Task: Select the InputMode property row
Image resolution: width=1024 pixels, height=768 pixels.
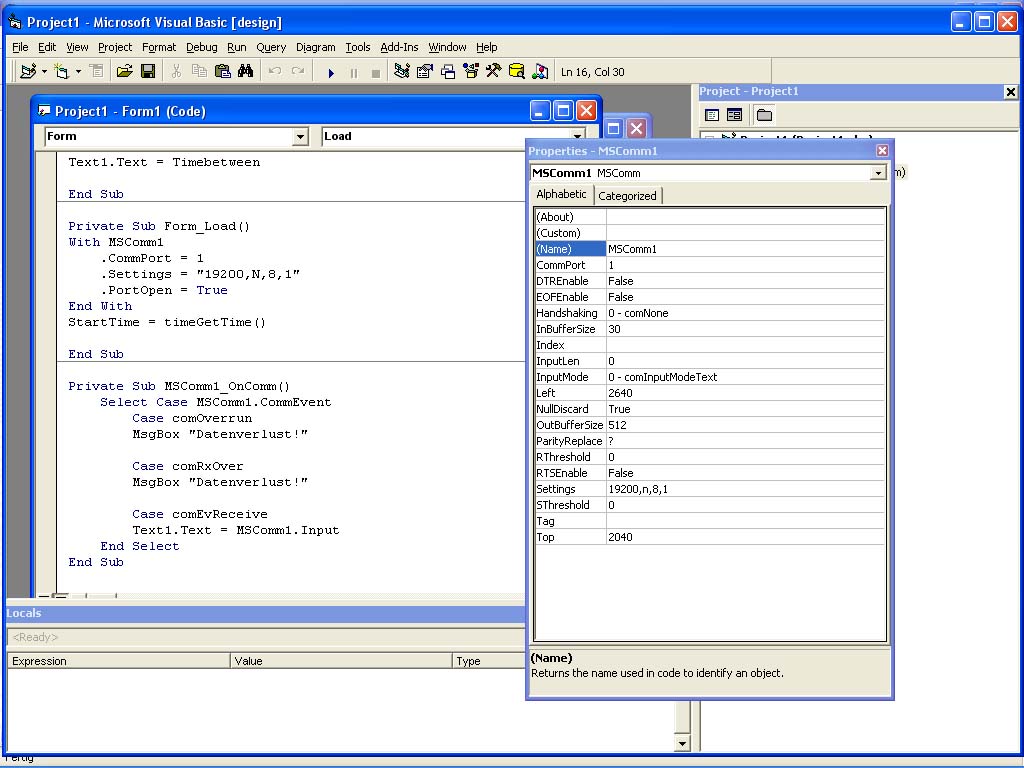Action: [x=710, y=377]
